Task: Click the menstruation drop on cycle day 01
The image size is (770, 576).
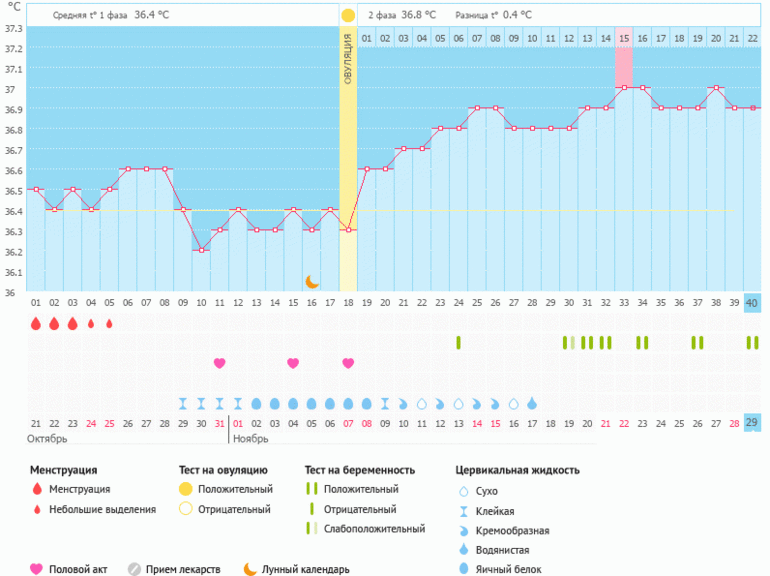Action: [x=35, y=323]
